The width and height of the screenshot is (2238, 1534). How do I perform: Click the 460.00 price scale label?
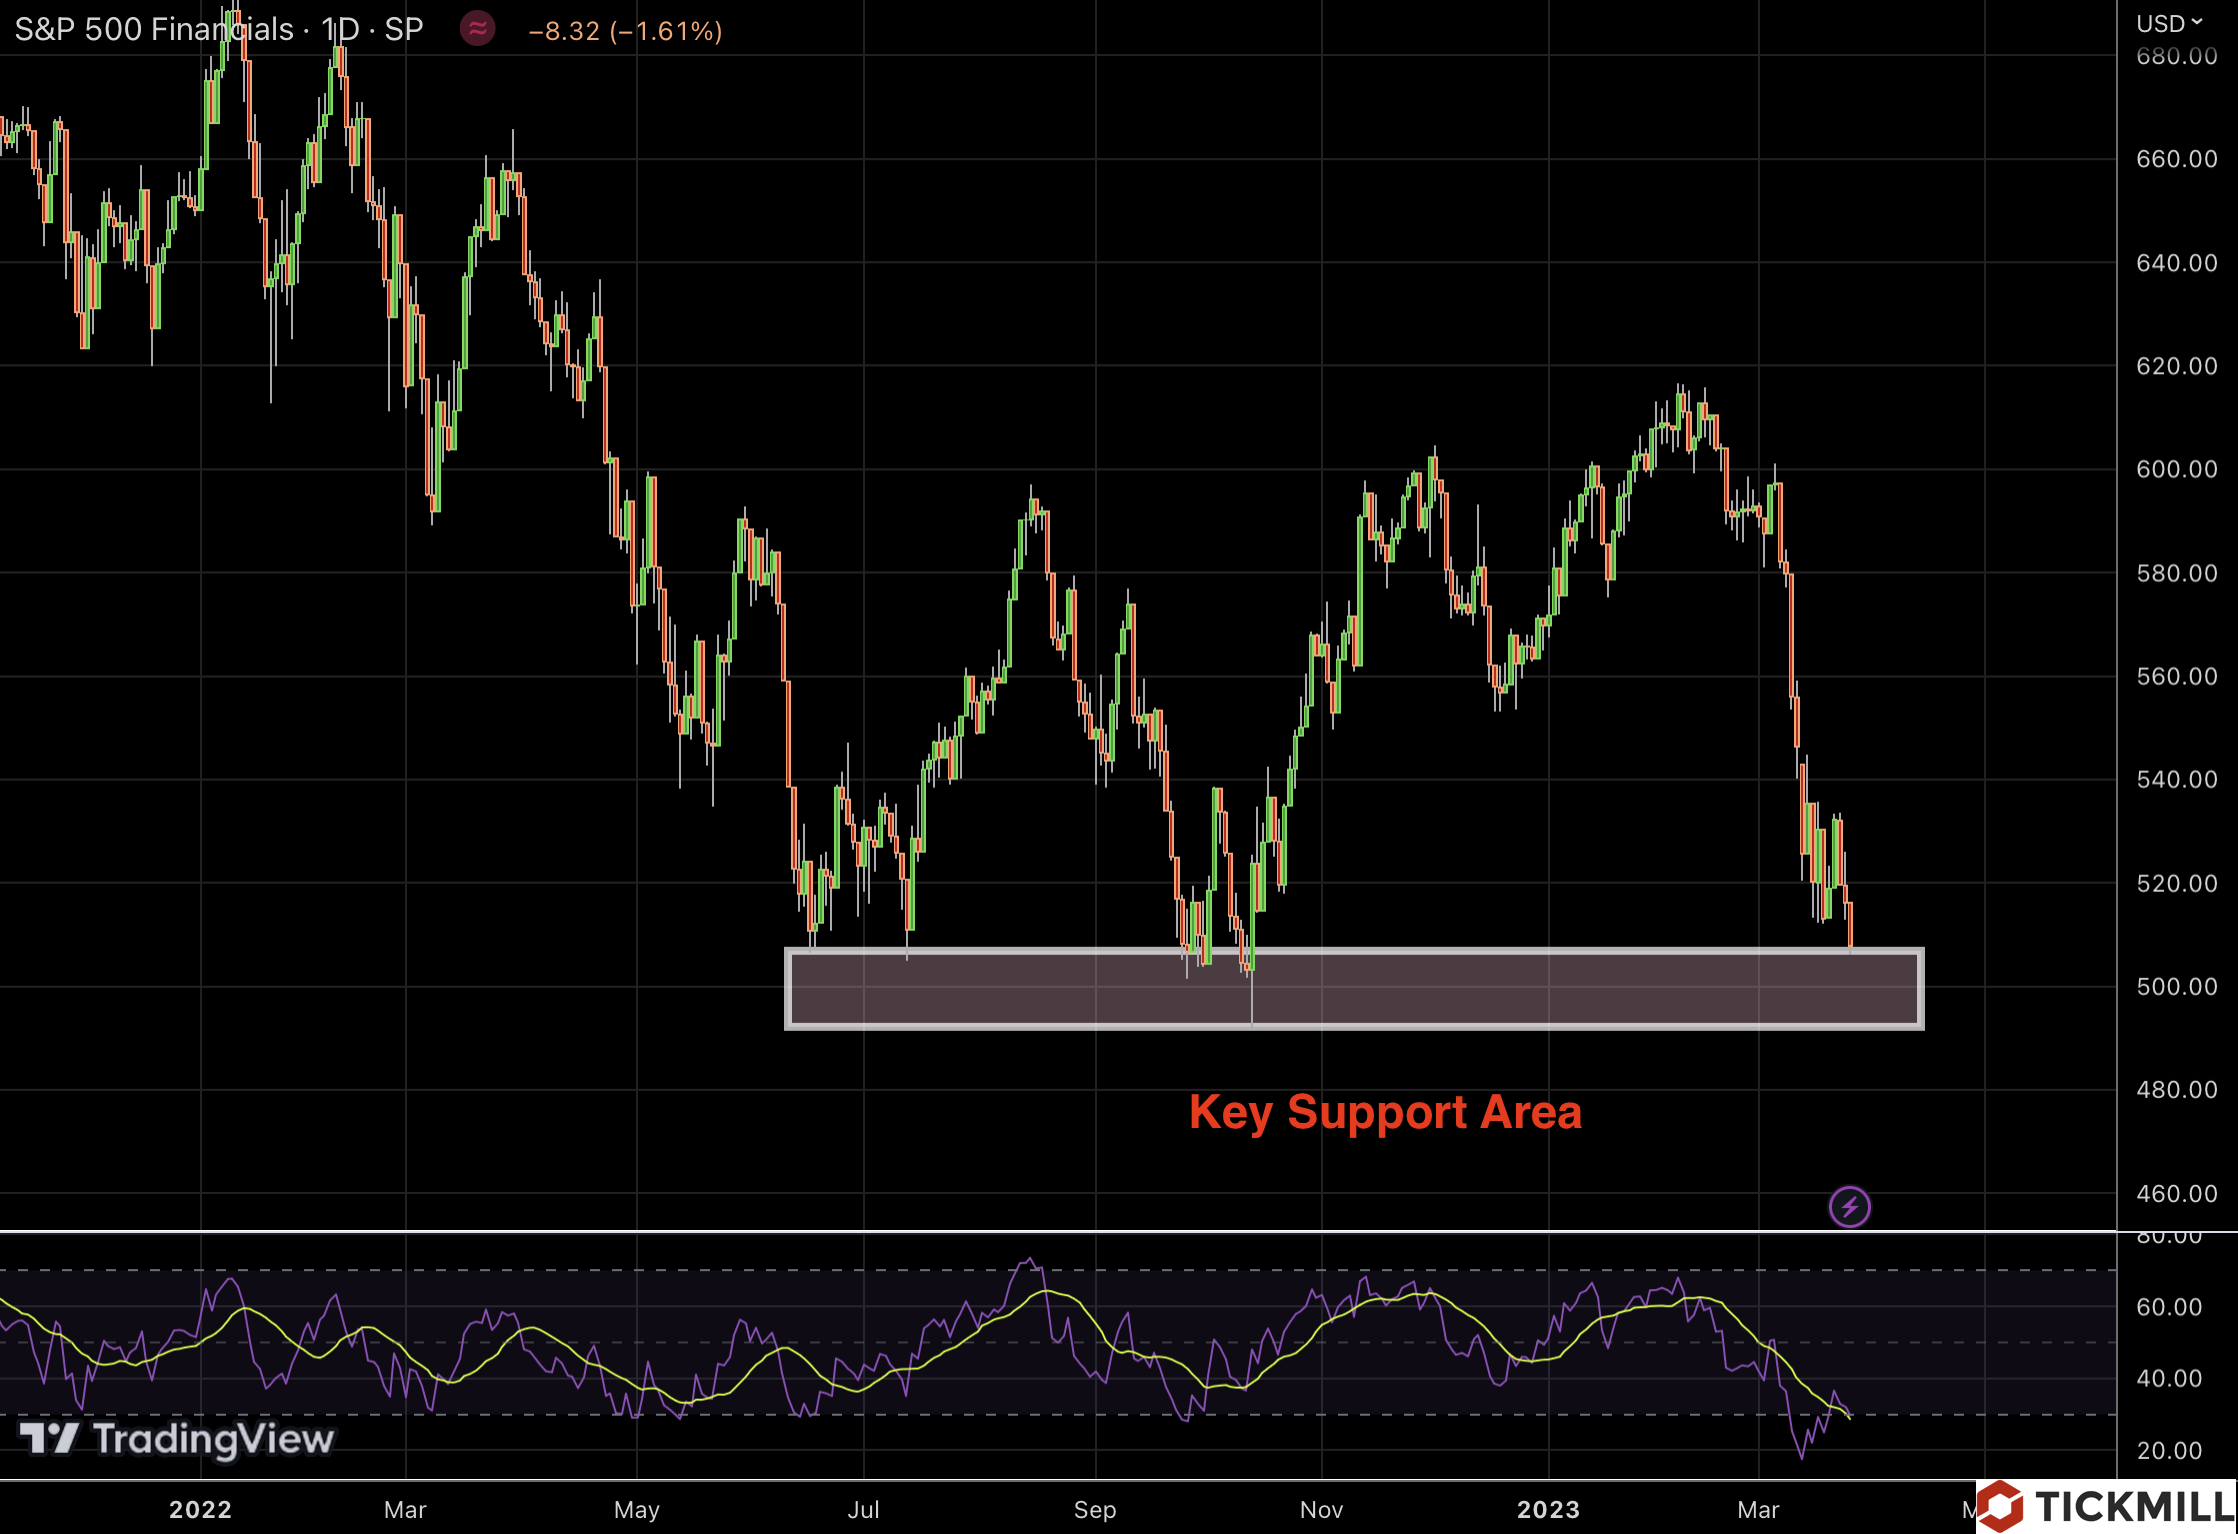[x=2177, y=1193]
